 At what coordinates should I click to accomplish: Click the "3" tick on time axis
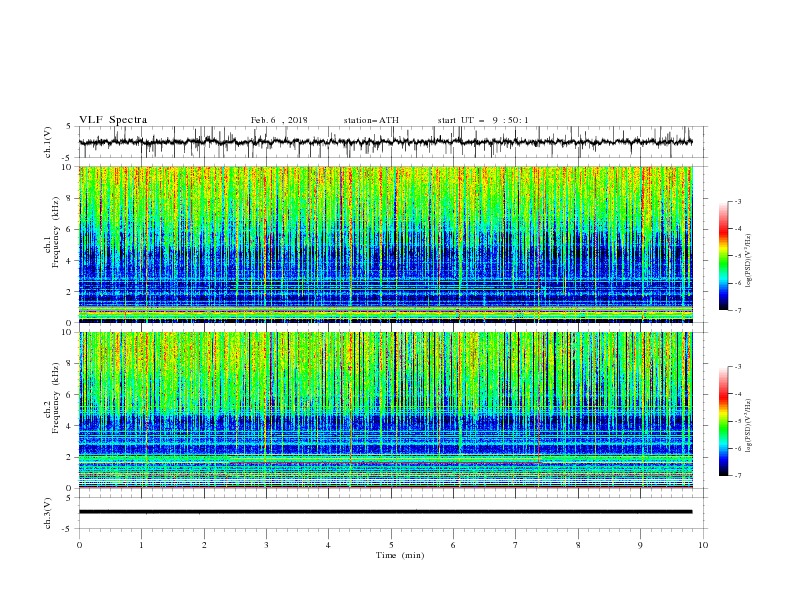coord(266,545)
